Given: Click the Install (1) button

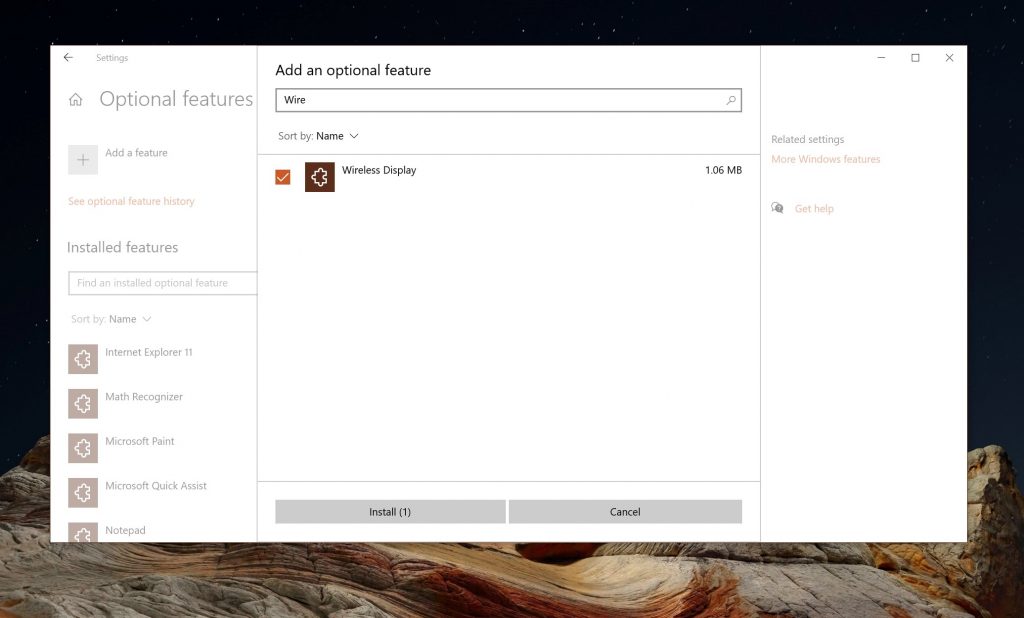Looking at the screenshot, I should pos(390,512).
